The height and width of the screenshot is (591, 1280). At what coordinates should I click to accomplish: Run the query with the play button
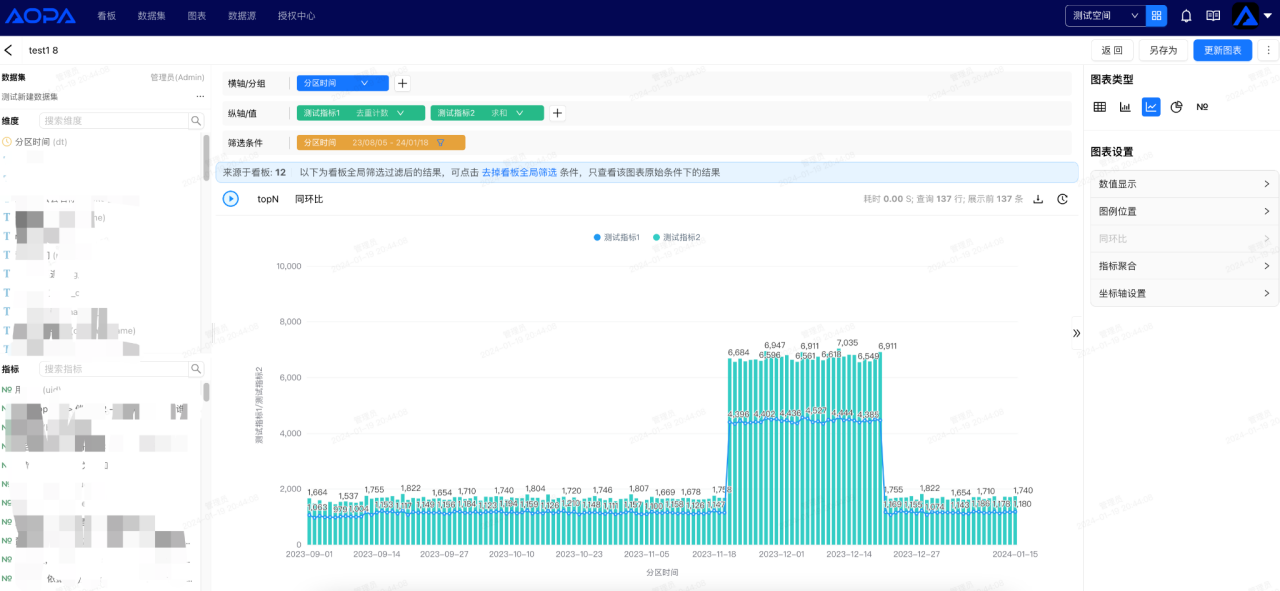click(x=231, y=199)
